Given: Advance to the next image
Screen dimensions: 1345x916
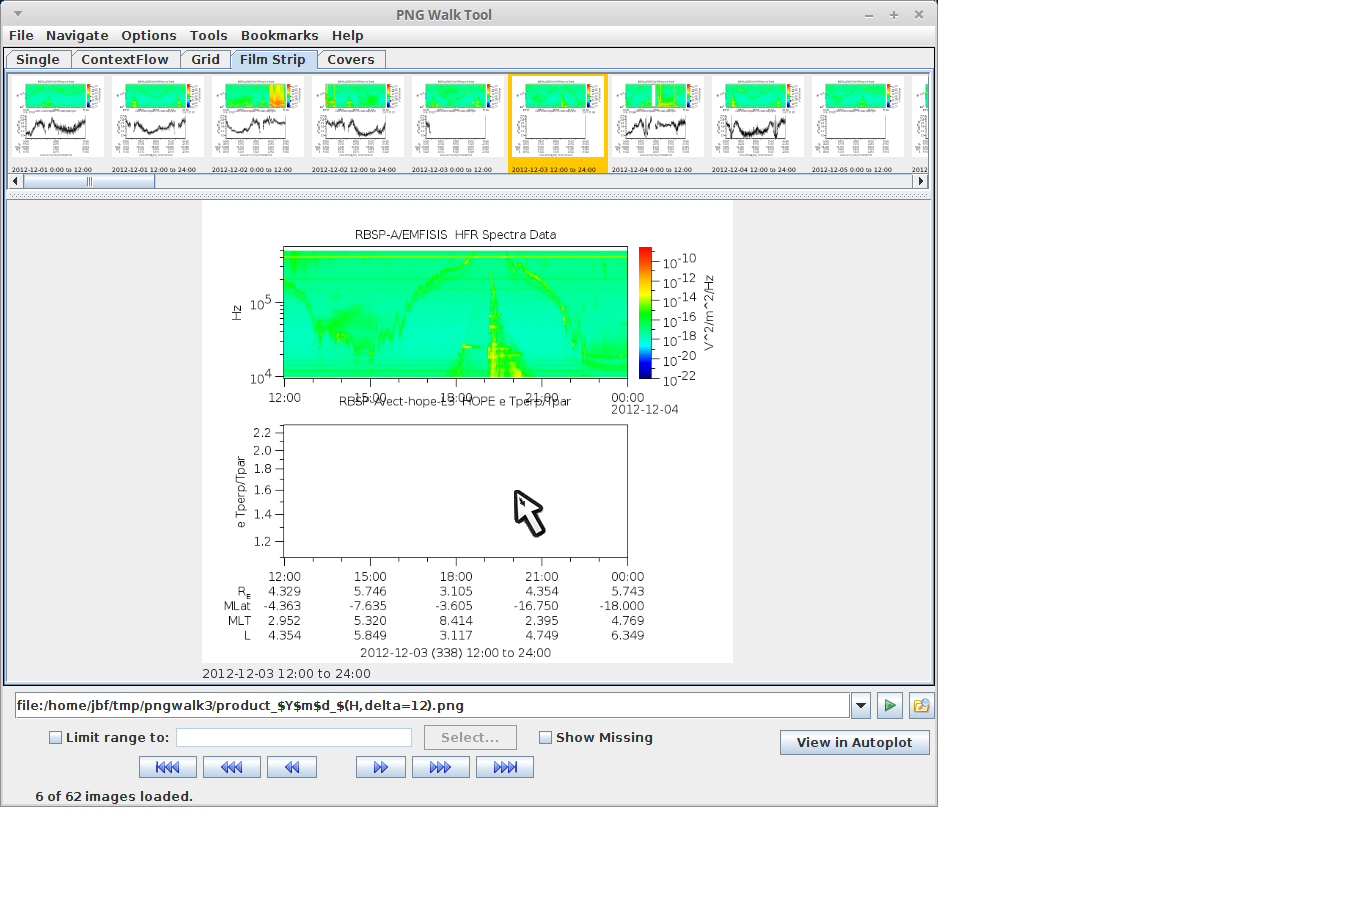Looking at the screenshot, I should pyautogui.click(x=380, y=767).
